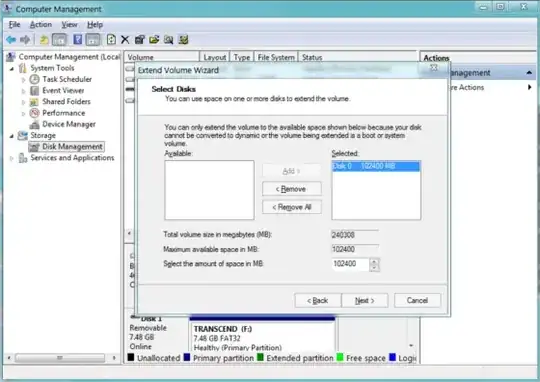The height and width of the screenshot is (382, 540).
Task: Click the Back arrow toolbar icon
Action: coord(11,40)
